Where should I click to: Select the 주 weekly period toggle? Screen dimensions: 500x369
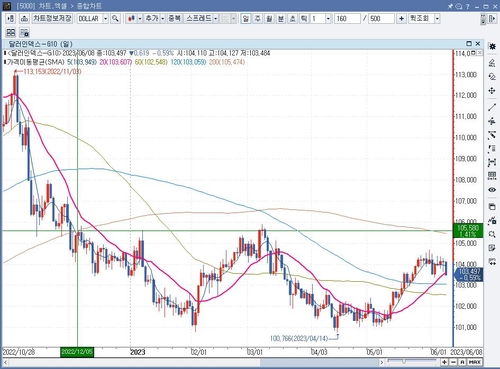258,19
